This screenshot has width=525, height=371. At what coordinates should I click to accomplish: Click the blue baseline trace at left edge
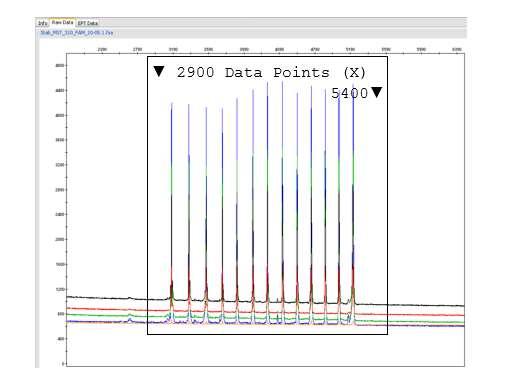69,321
